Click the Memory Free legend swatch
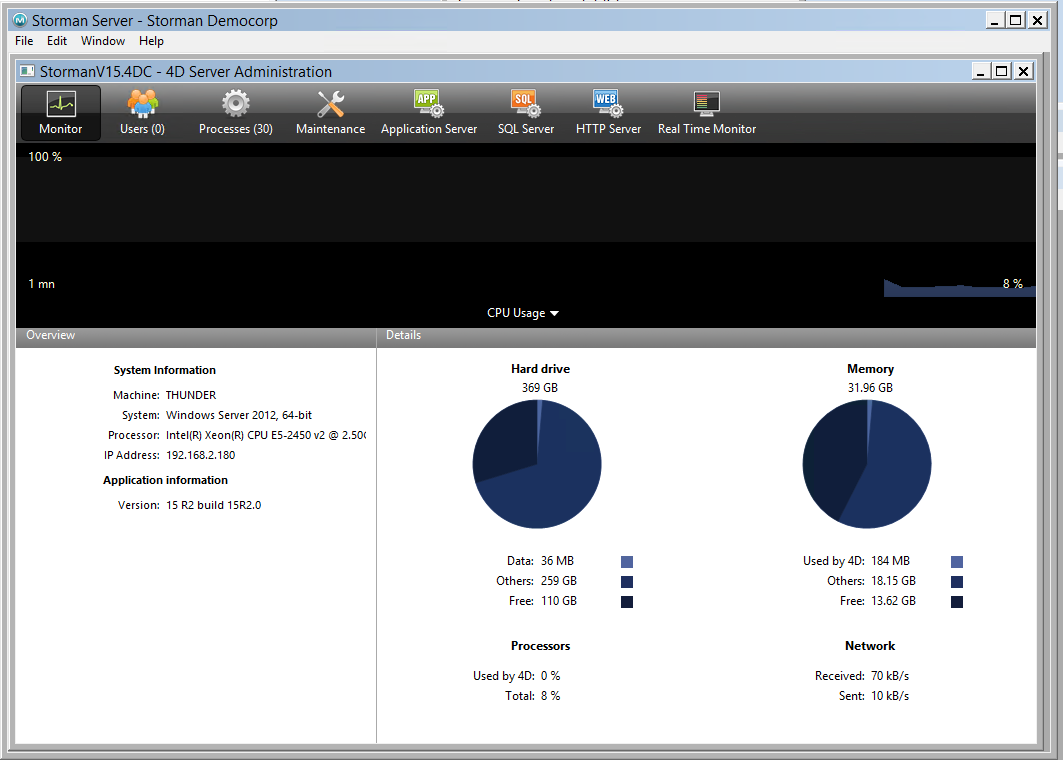 (957, 601)
